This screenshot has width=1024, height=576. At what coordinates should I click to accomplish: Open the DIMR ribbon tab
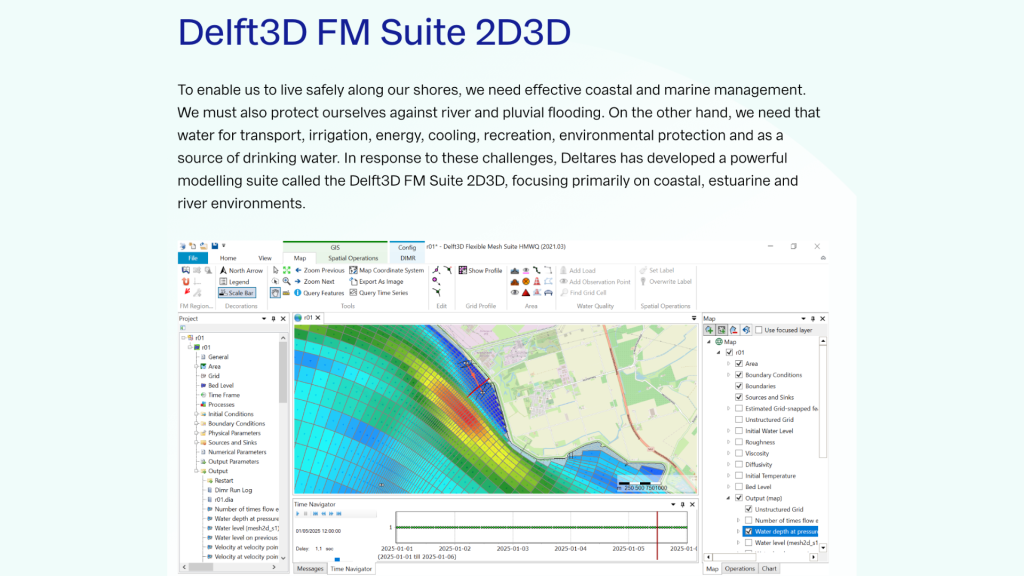pos(408,258)
